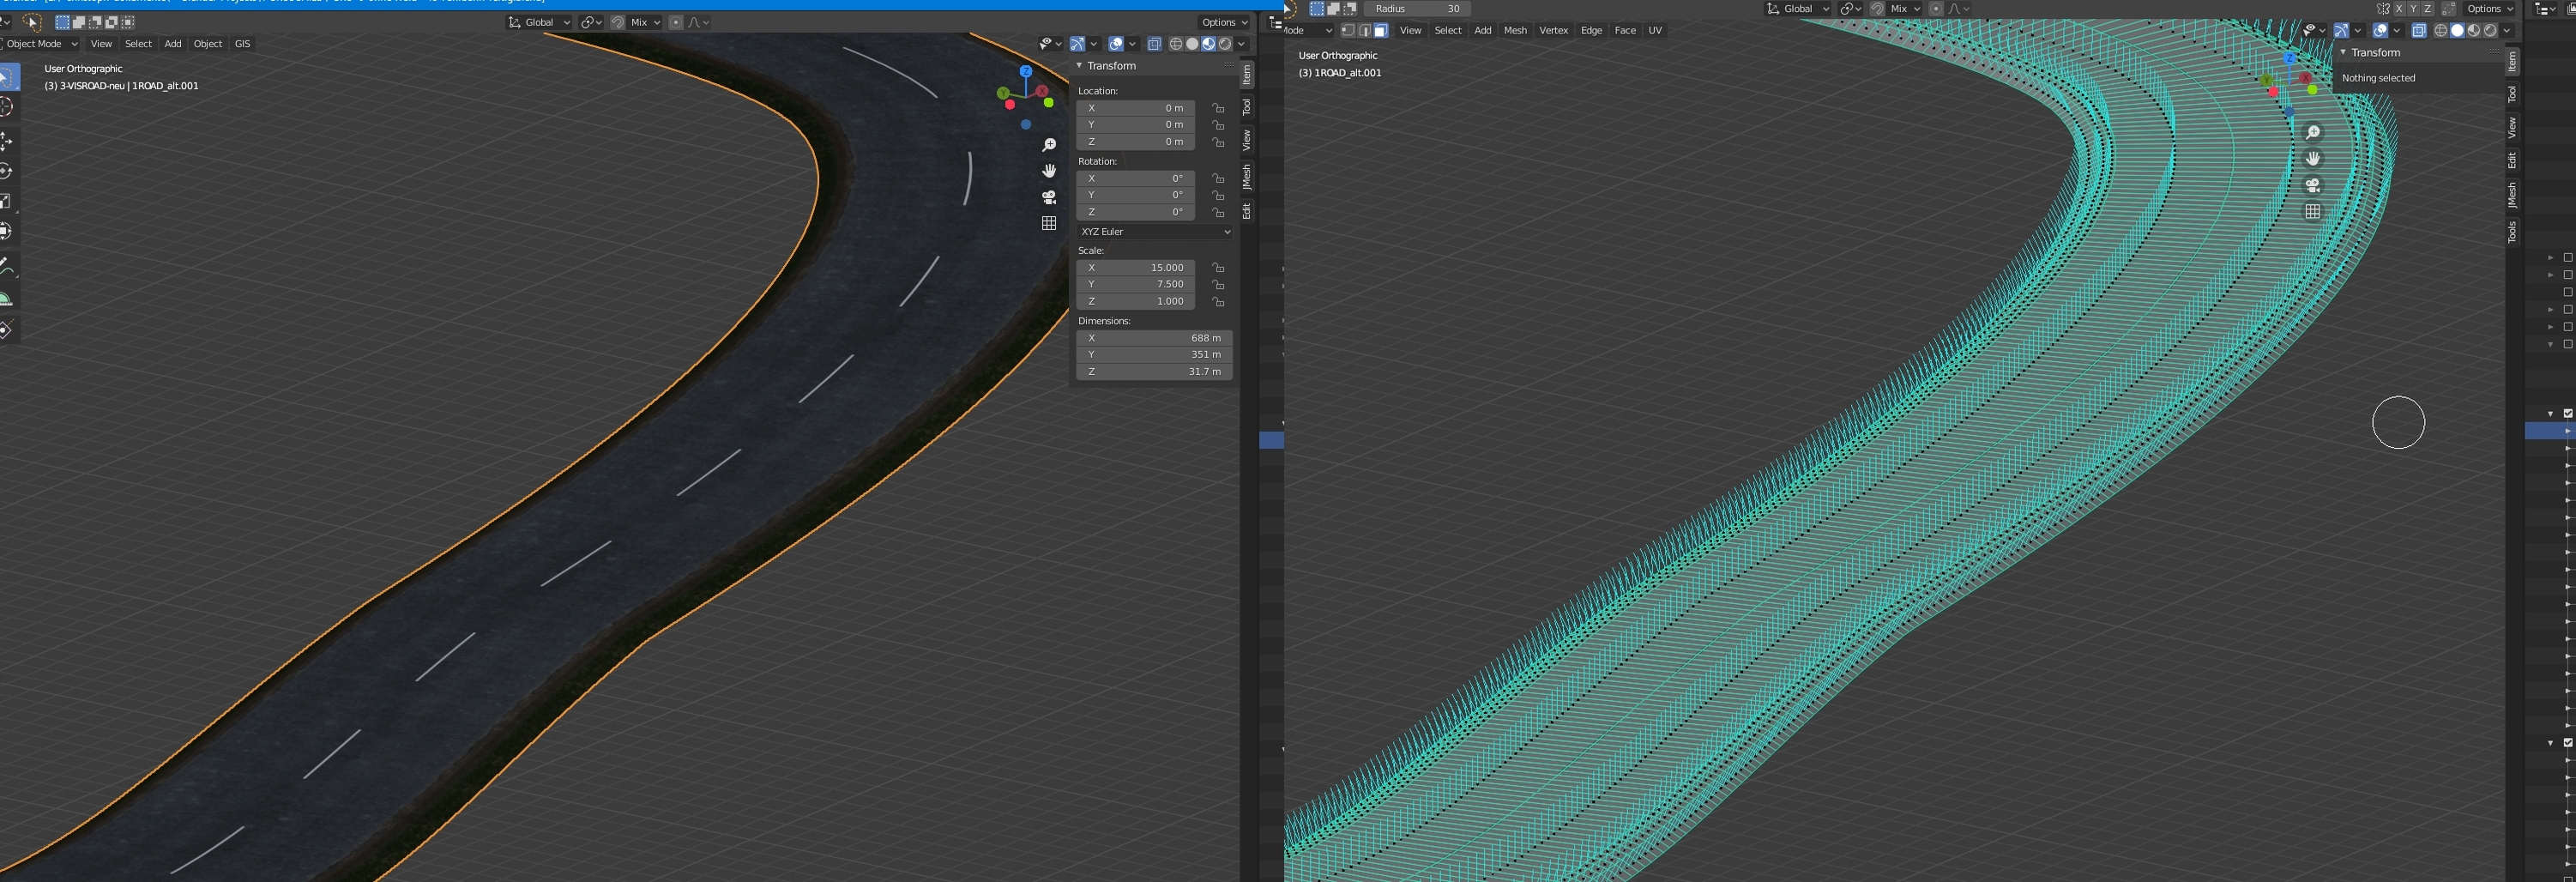Open XYZ Euler rotation mode dropdown
2576x882 pixels.
coord(1154,231)
